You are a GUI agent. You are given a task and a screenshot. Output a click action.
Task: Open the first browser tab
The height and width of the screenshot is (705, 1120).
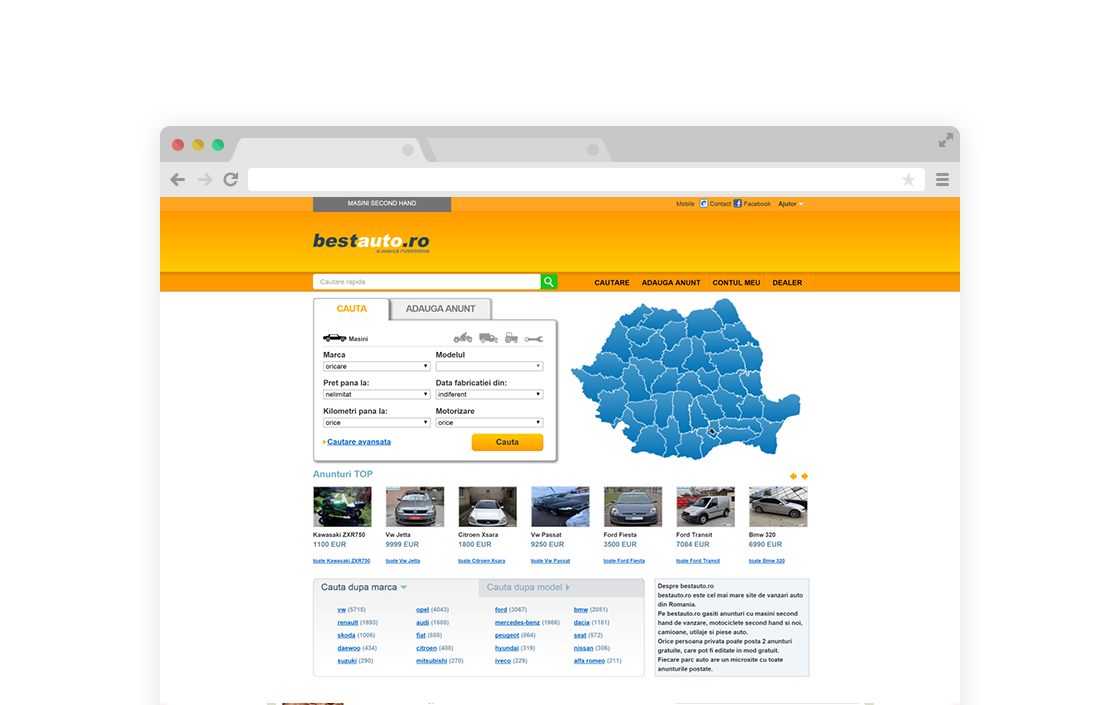coord(329,149)
